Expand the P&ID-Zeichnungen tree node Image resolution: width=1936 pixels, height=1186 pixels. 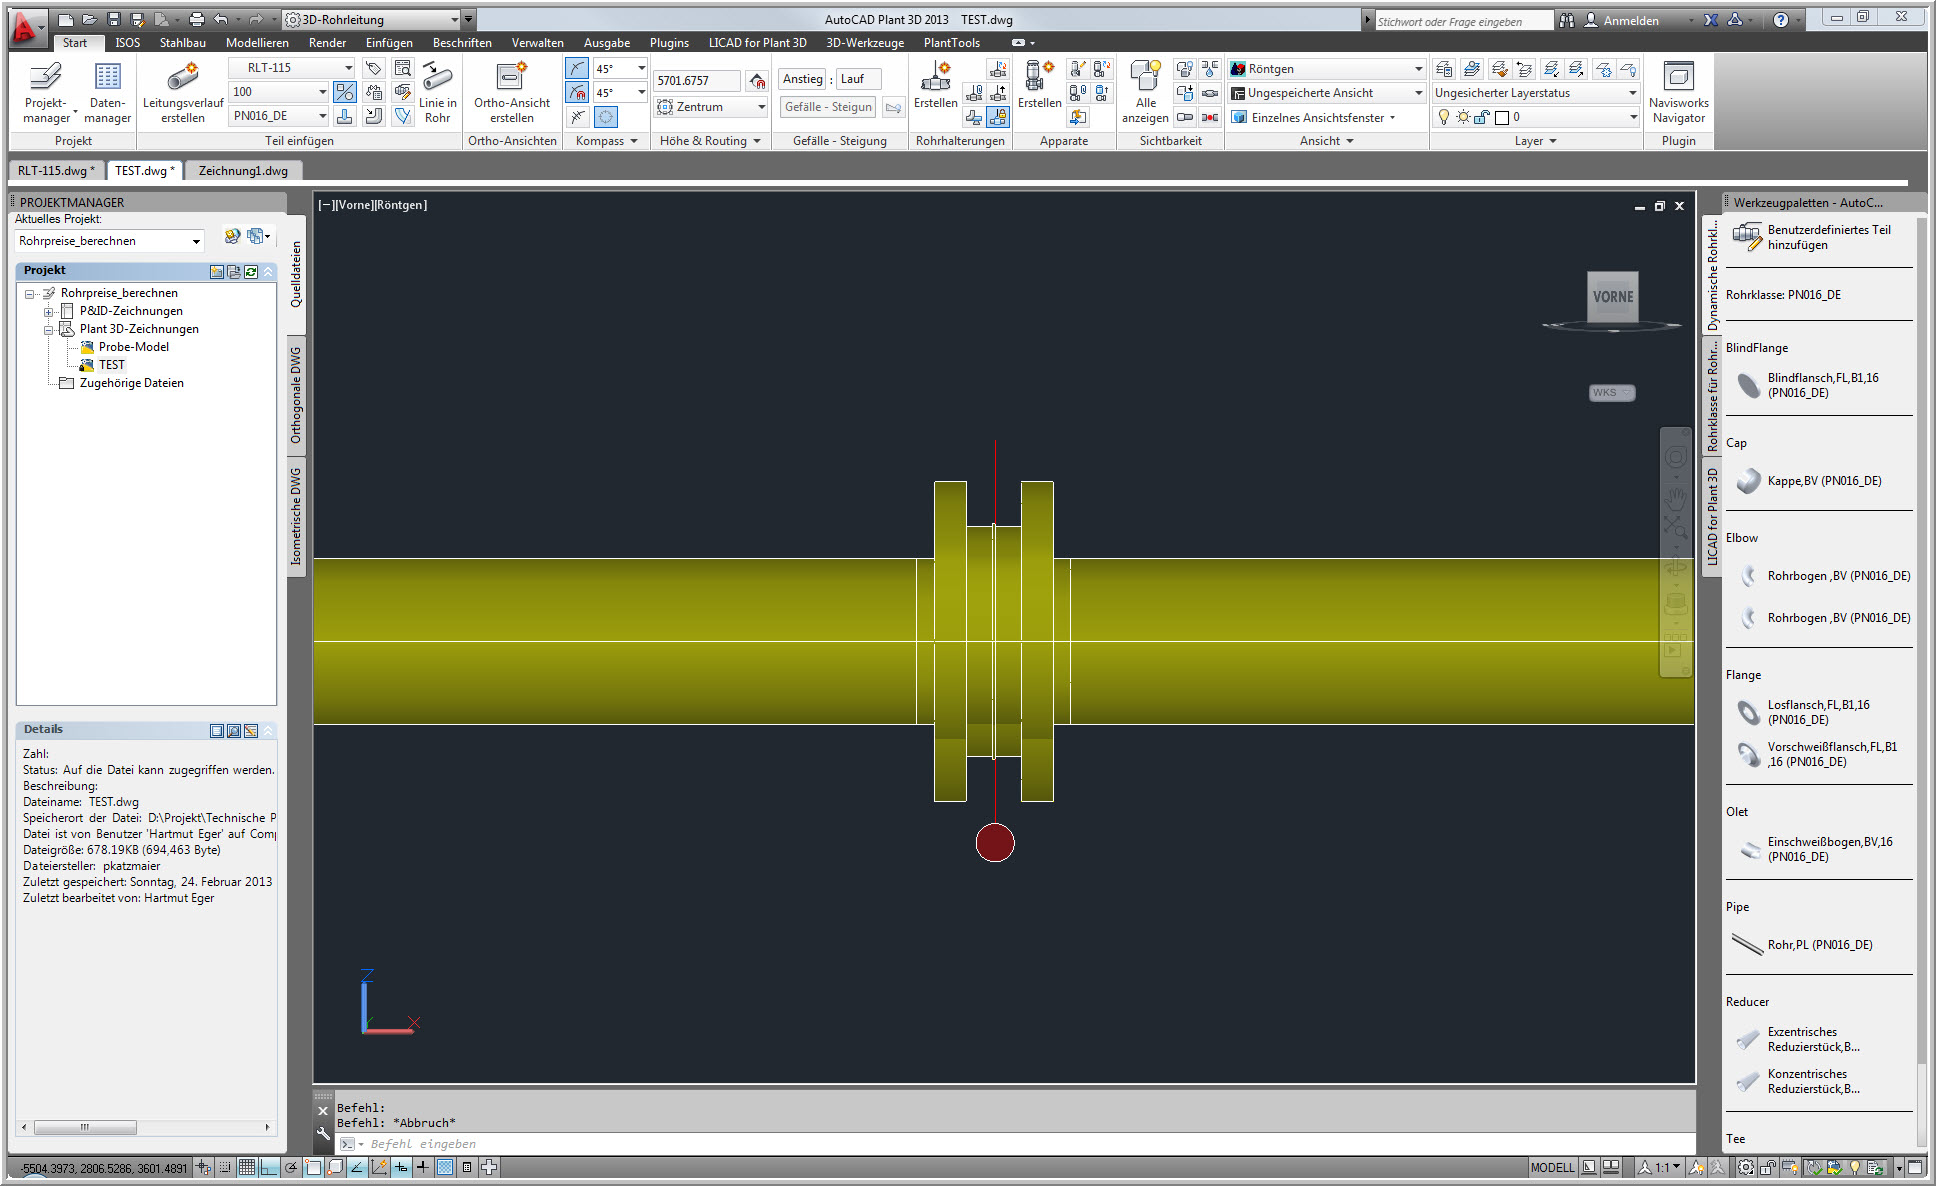click(x=47, y=312)
